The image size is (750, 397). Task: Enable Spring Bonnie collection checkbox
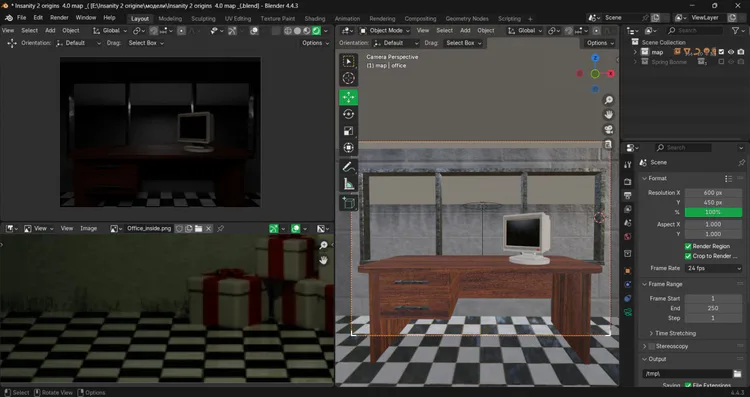(721, 62)
